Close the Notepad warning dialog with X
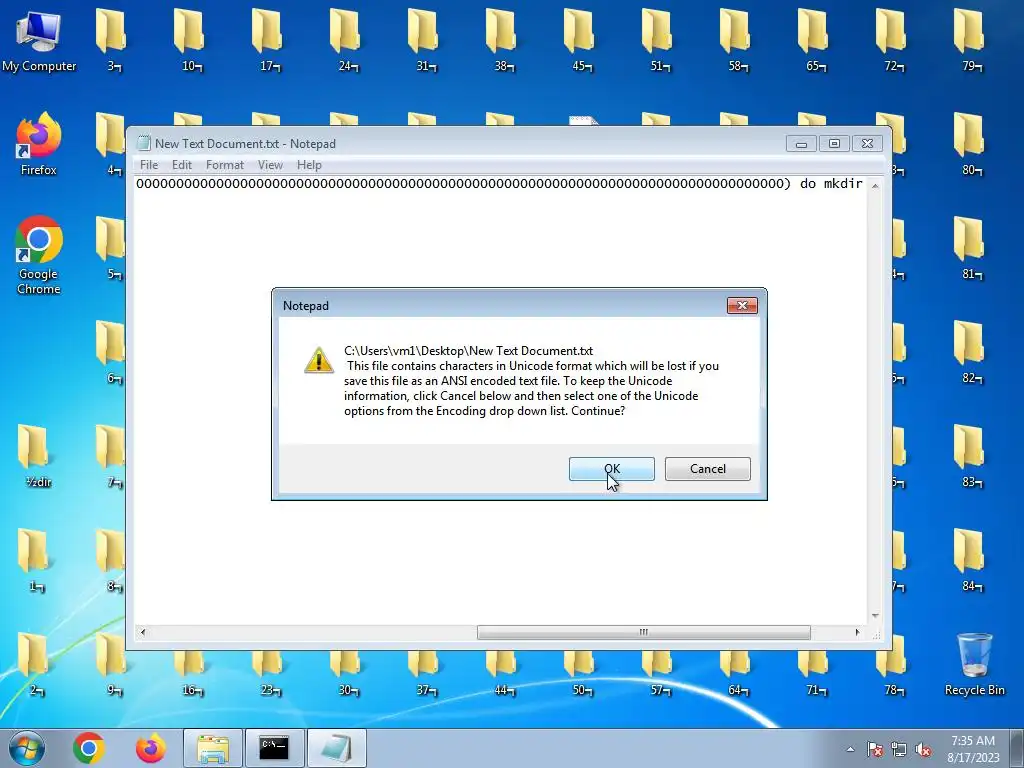This screenshot has width=1024, height=768. point(742,306)
